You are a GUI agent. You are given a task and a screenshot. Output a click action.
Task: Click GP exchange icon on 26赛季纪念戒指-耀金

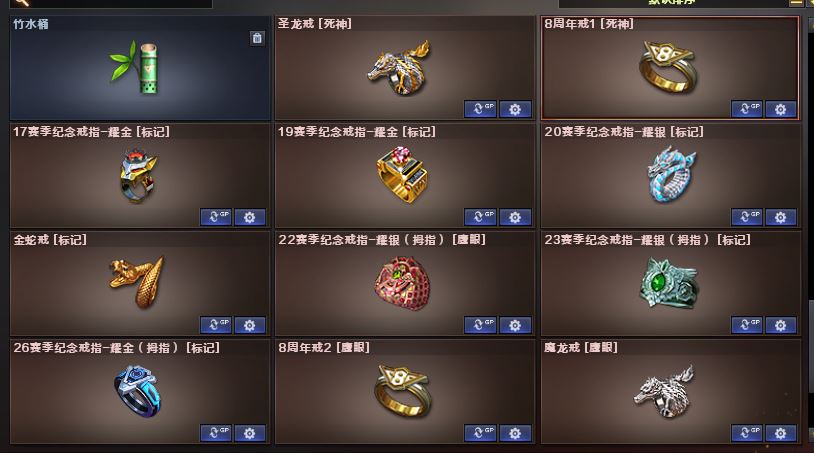click(215, 433)
